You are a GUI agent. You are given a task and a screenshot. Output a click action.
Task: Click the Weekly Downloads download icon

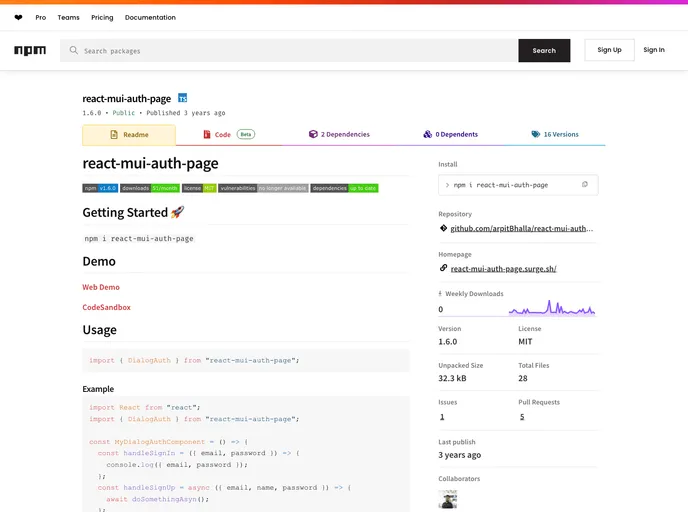440,294
